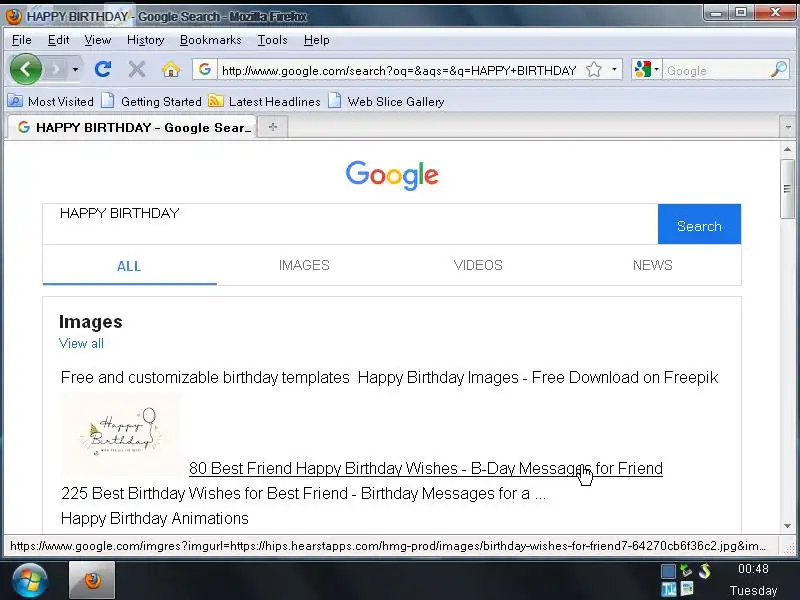The image size is (800, 600).
Task: Open the Edit menu
Action: coord(58,40)
